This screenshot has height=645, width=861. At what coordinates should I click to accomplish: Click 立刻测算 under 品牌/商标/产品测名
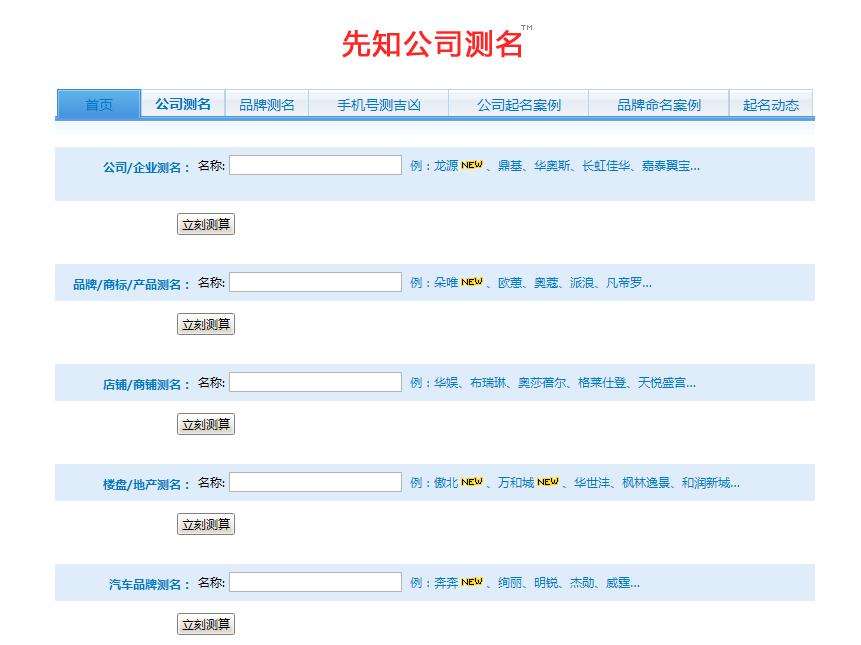[x=206, y=324]
